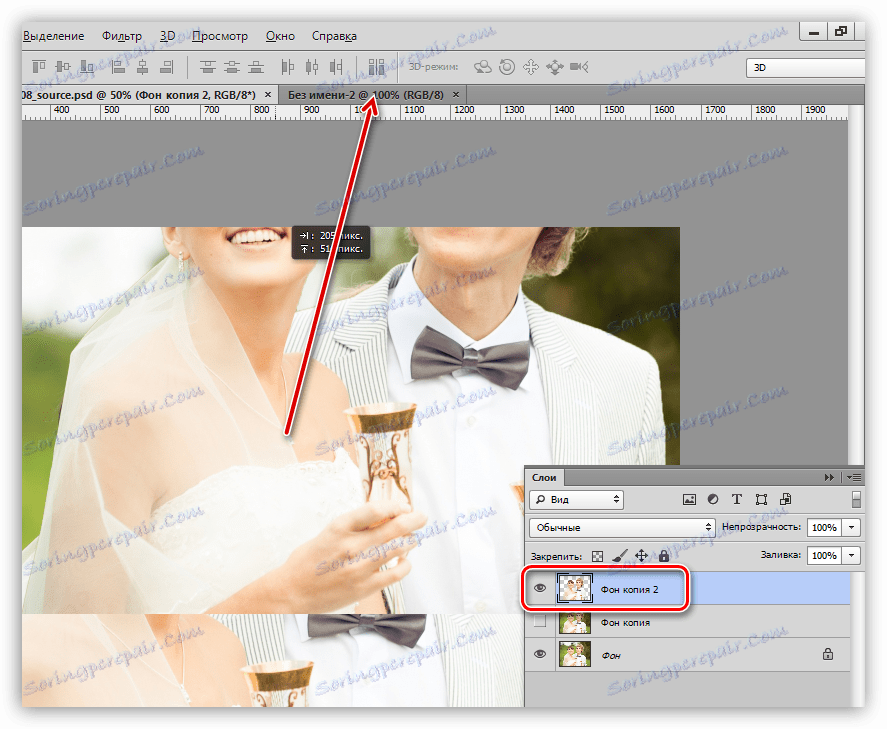Distribute vertical centers icon
The image size is (887, 729).
[x=232, y=67]
